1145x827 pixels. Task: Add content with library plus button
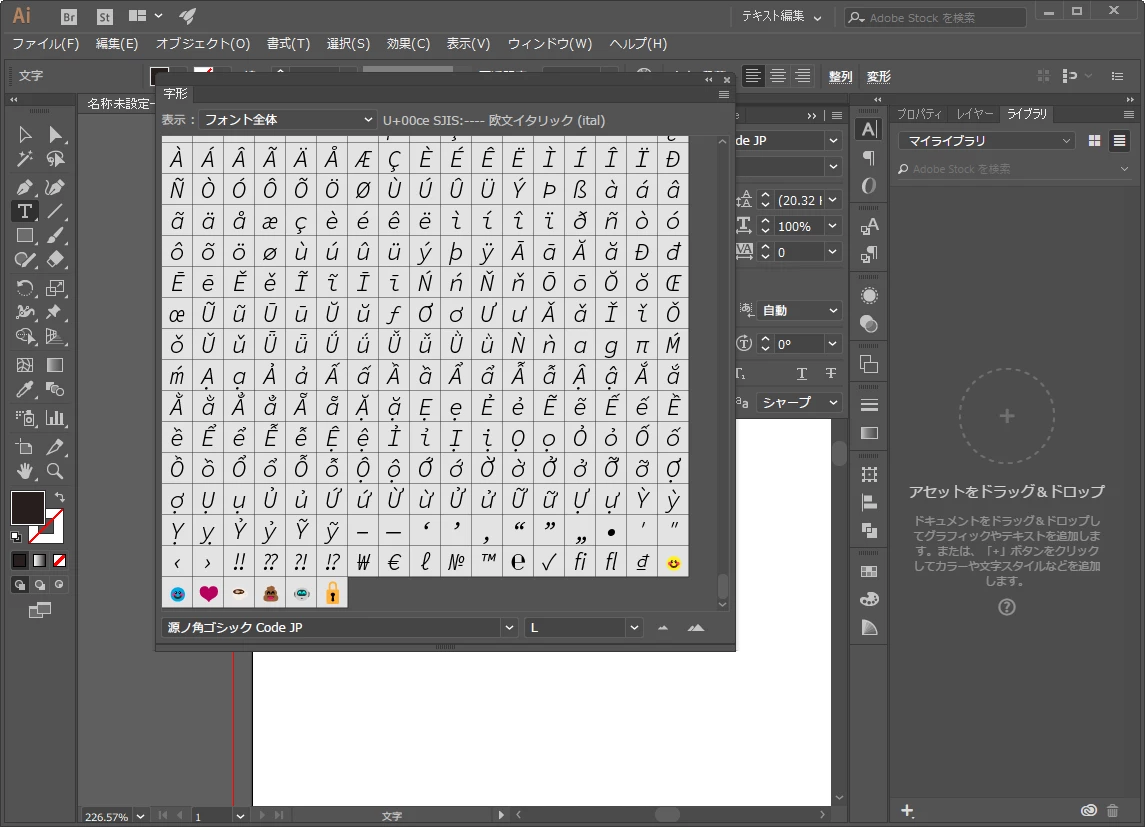(x=907, y=810)
